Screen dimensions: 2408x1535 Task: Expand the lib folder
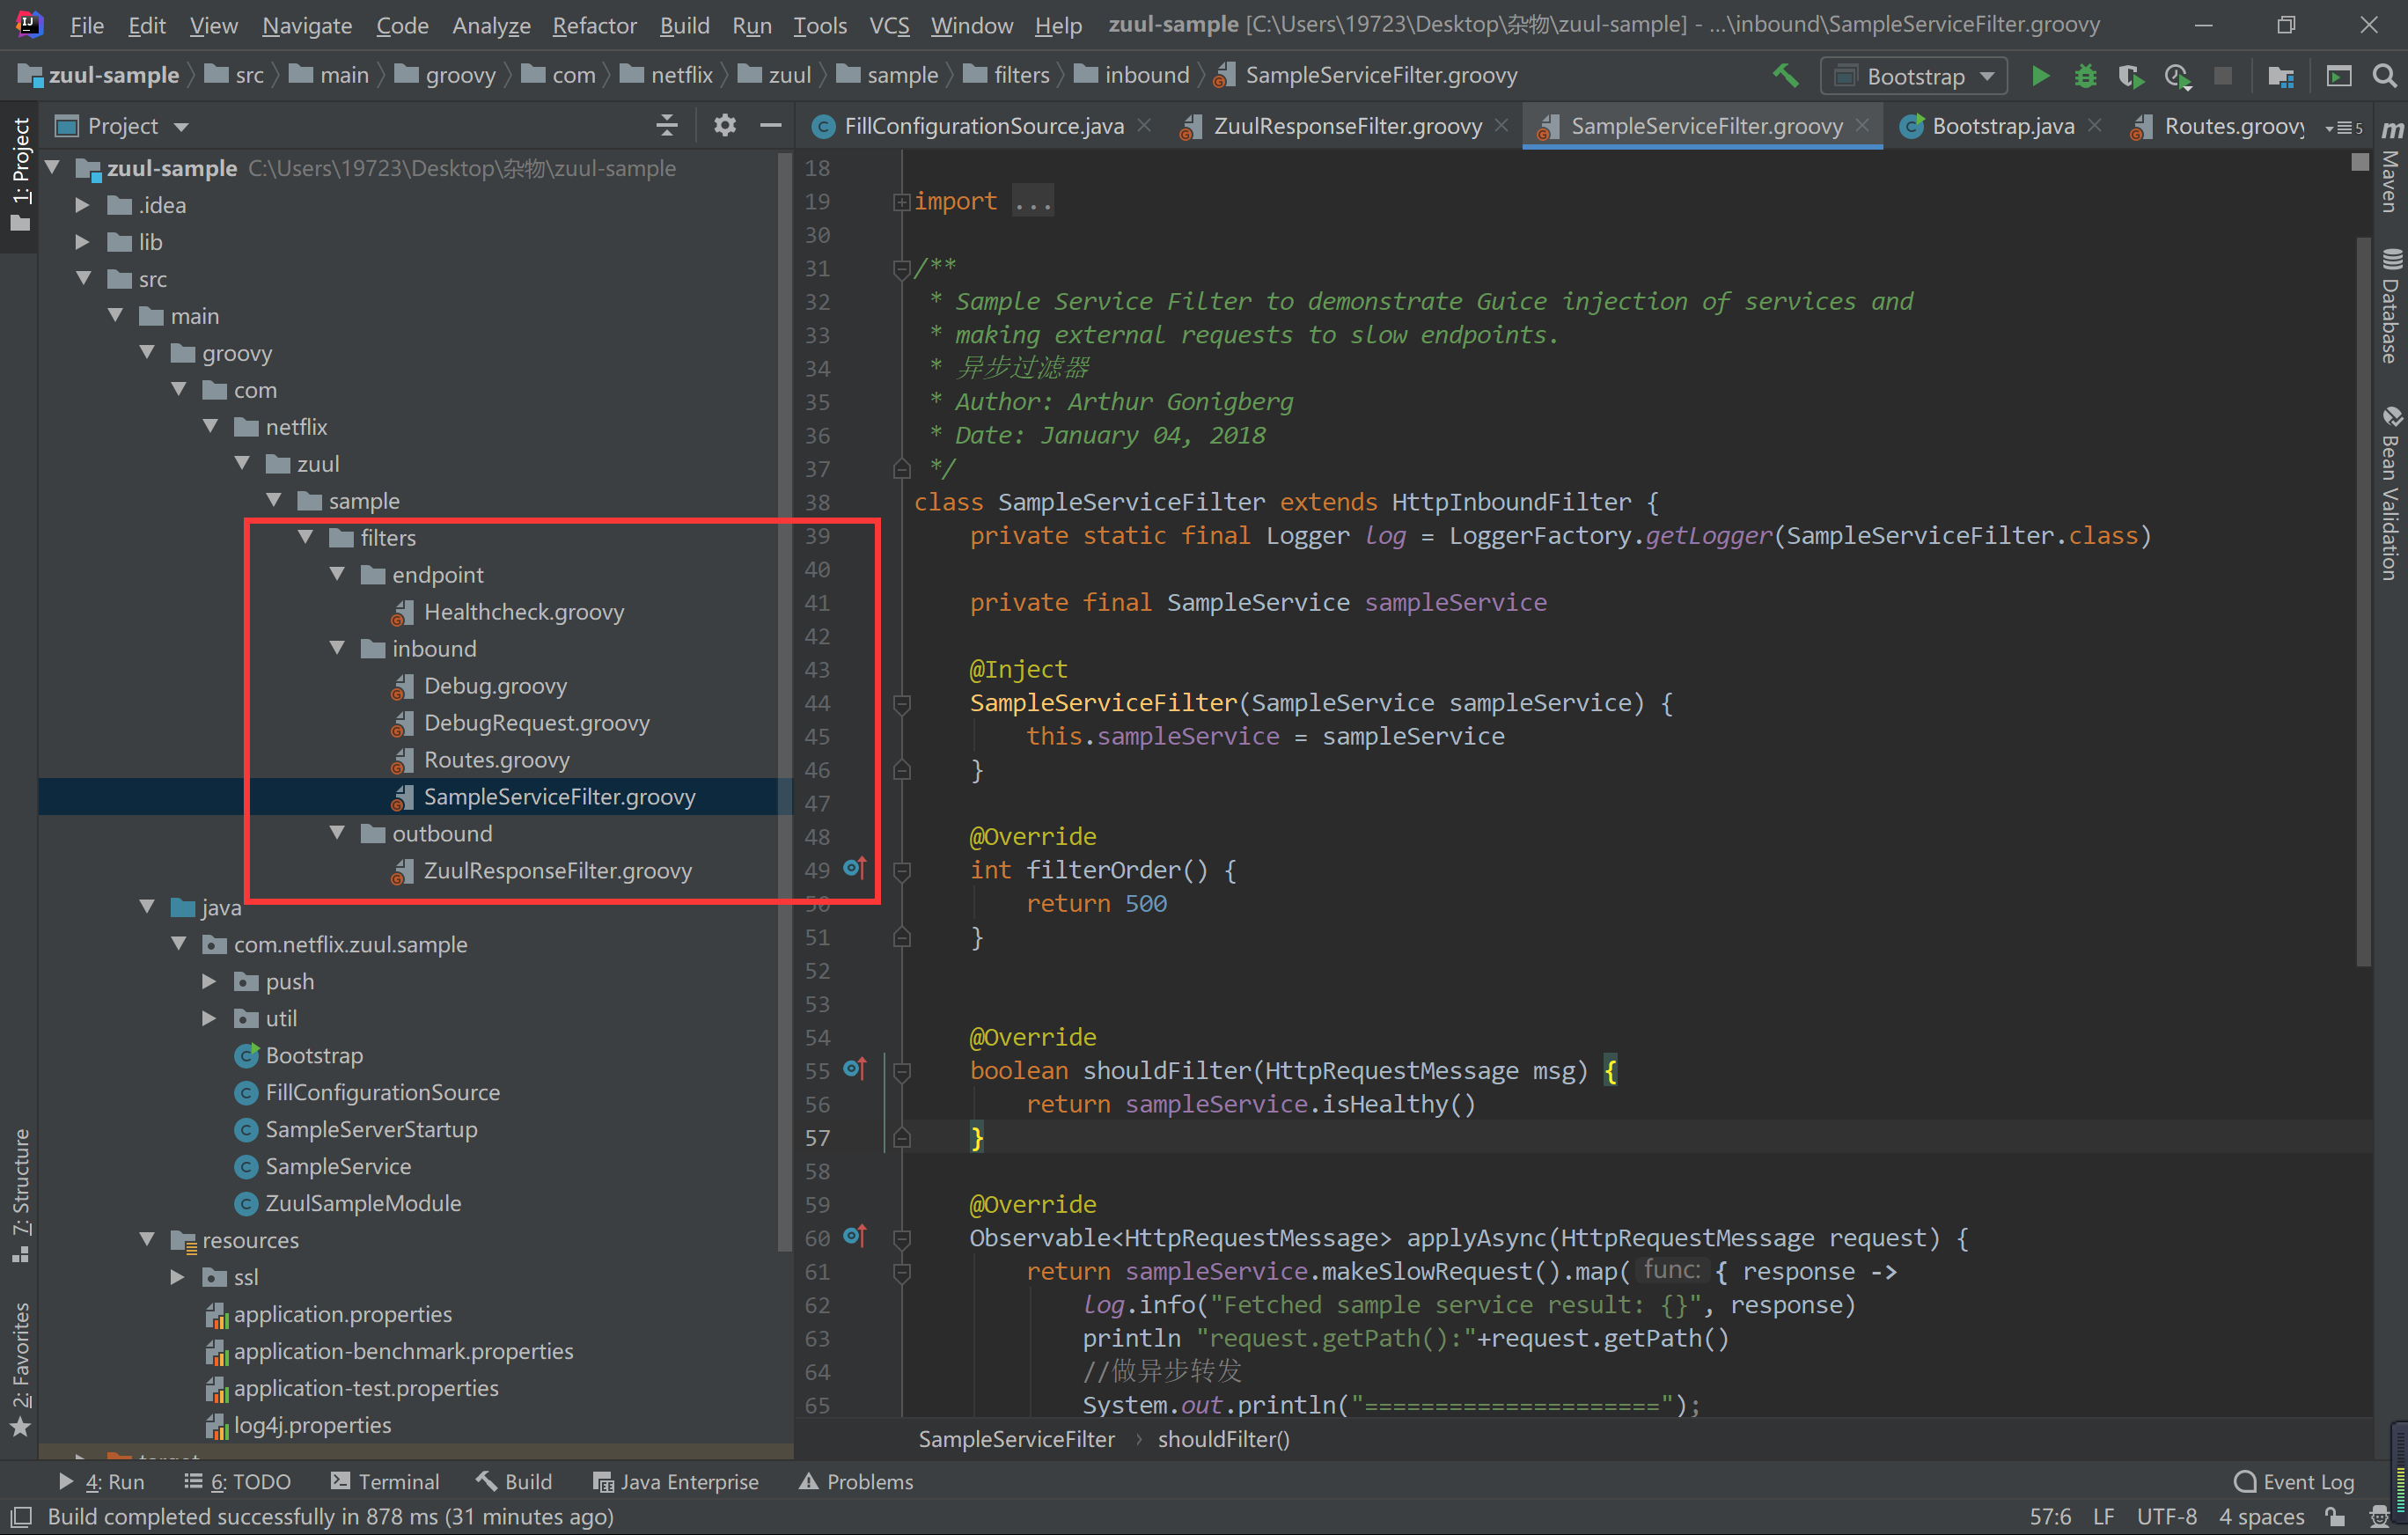point(83,242)
